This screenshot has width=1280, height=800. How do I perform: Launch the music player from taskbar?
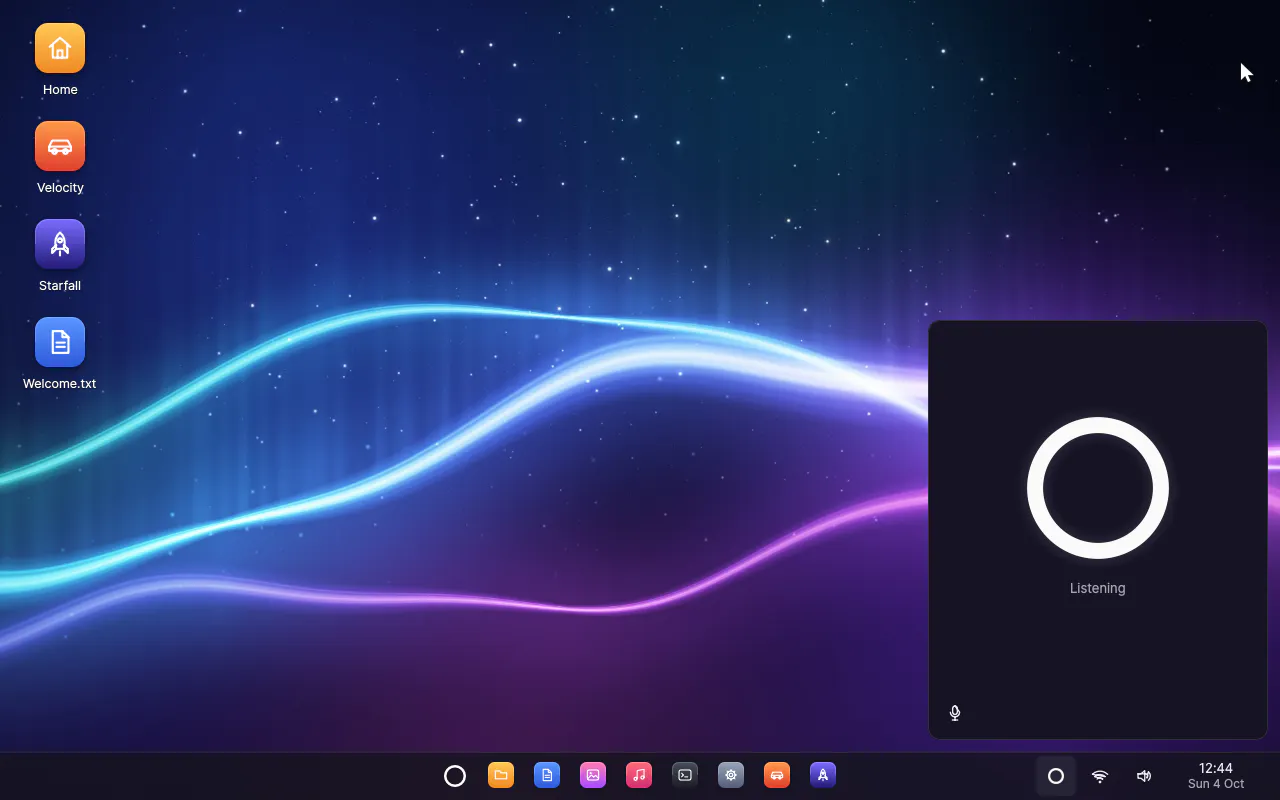click(639, 775)
